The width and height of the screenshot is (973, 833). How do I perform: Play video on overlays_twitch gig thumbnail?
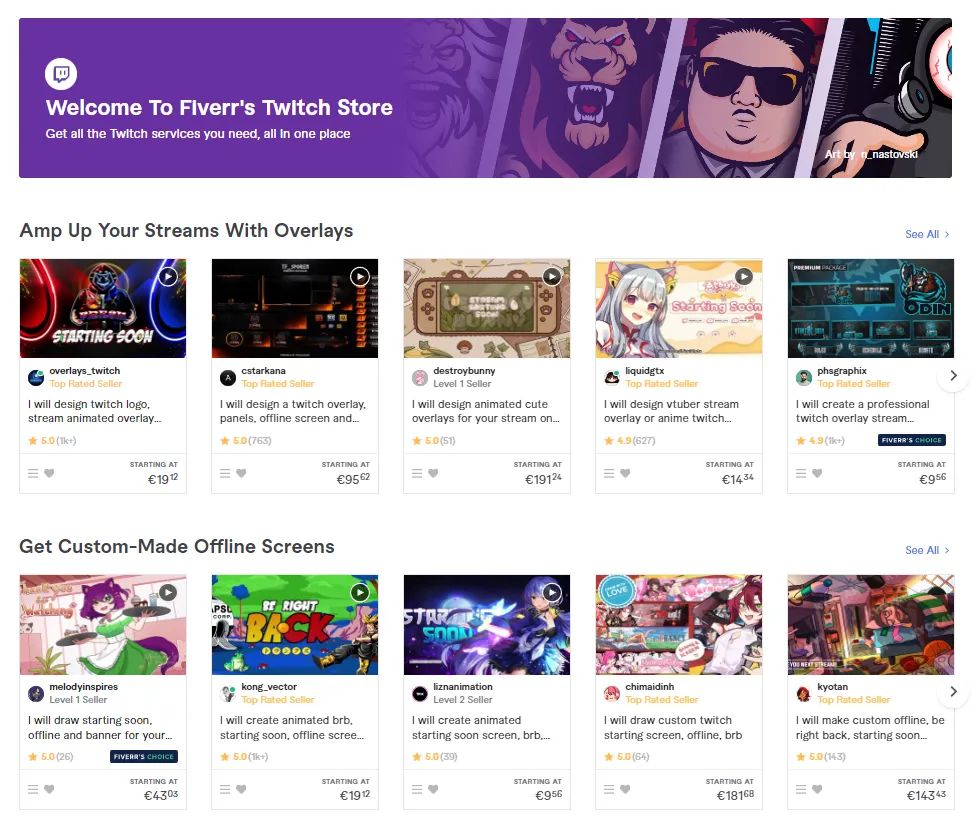coord(168,277)
